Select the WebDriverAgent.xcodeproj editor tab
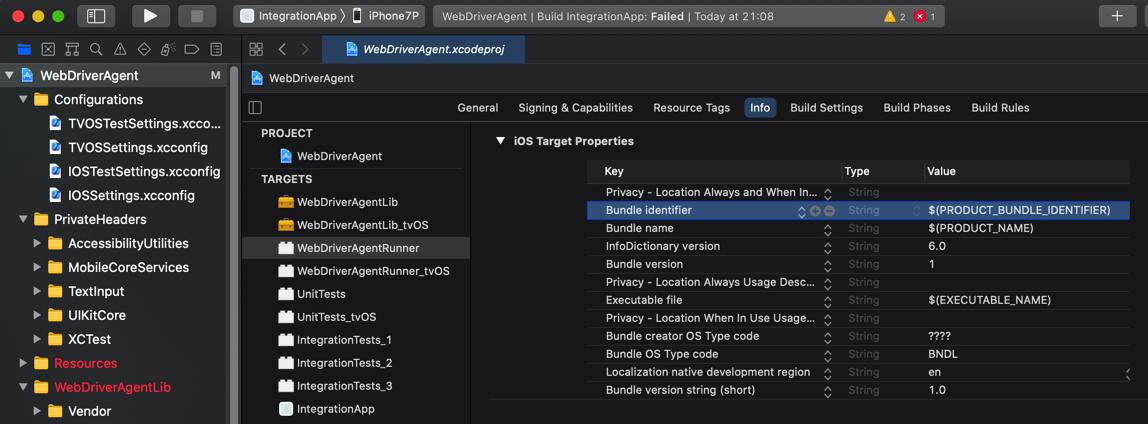Screen dimensions: 1148x424 coord(425,49)
